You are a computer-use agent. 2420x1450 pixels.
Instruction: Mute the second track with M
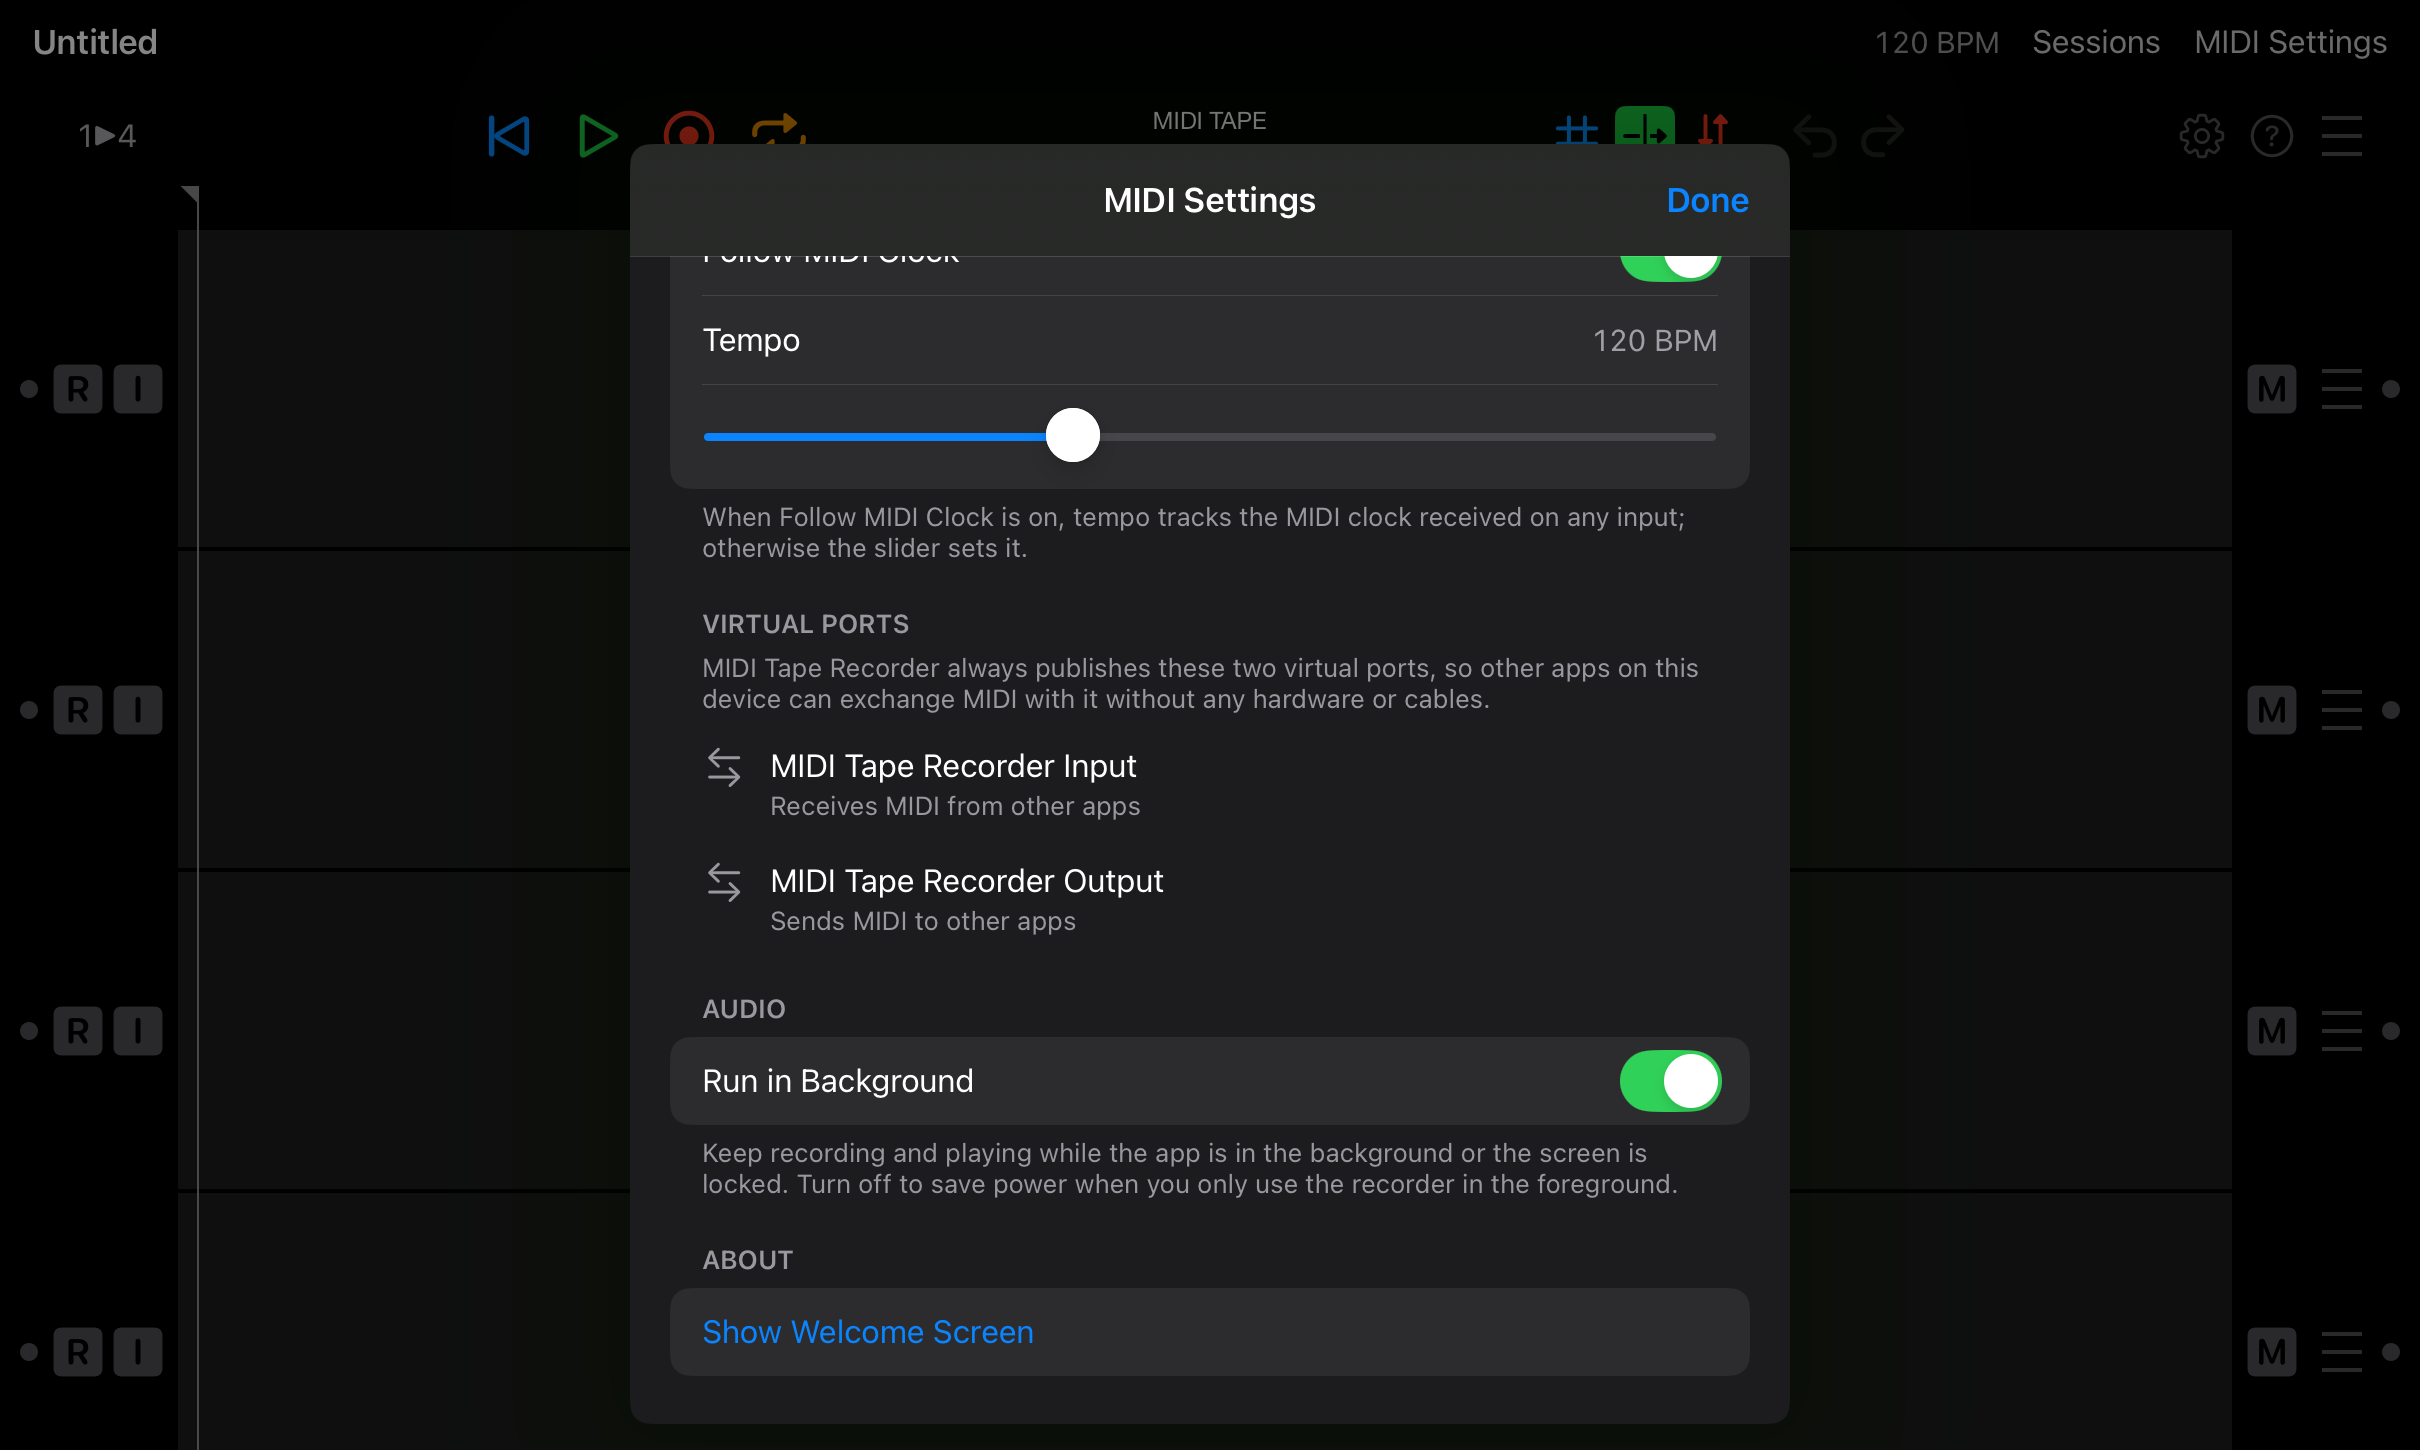[x=2272, y=710]
